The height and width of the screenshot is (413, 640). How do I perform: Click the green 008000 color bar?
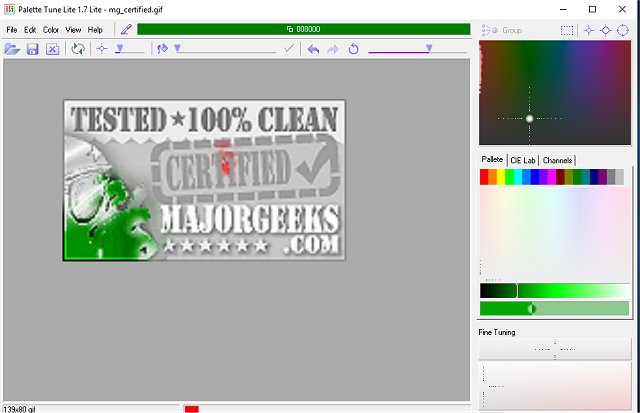coord(303,29)
